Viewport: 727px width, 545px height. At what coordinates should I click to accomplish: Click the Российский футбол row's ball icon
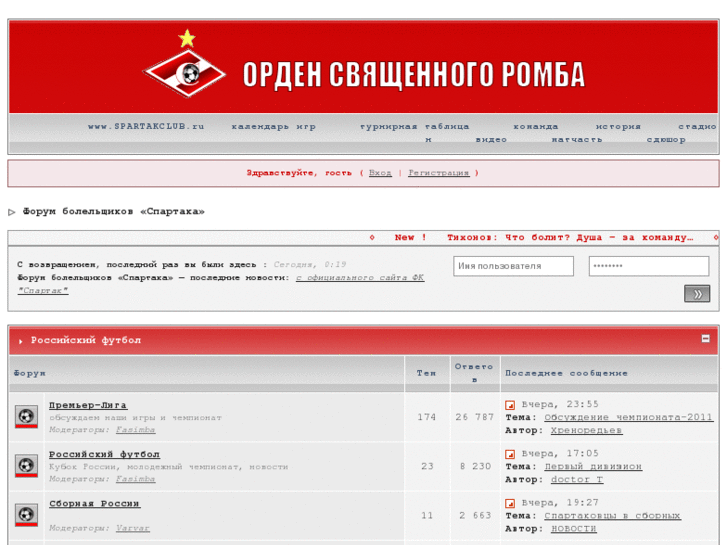[x=26, y=465]
